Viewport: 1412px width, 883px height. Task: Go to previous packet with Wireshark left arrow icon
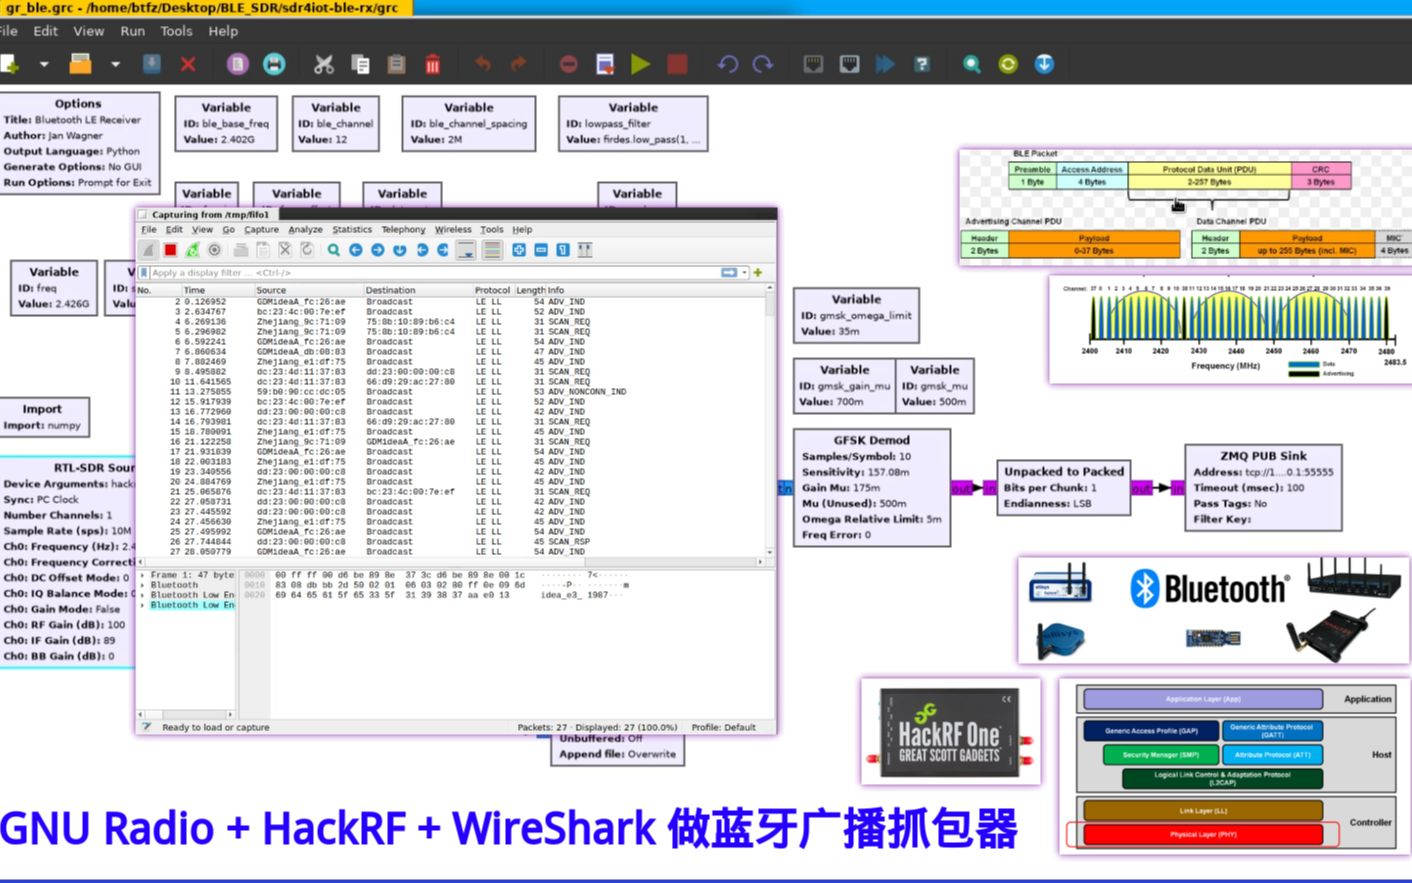(356, 250)
